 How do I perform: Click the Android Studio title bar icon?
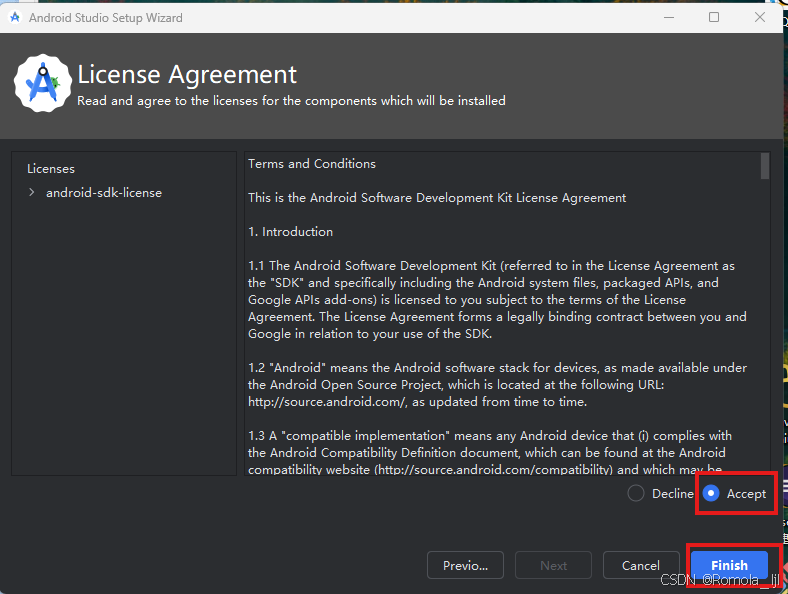pyautogui.click(x=15, y=17)
